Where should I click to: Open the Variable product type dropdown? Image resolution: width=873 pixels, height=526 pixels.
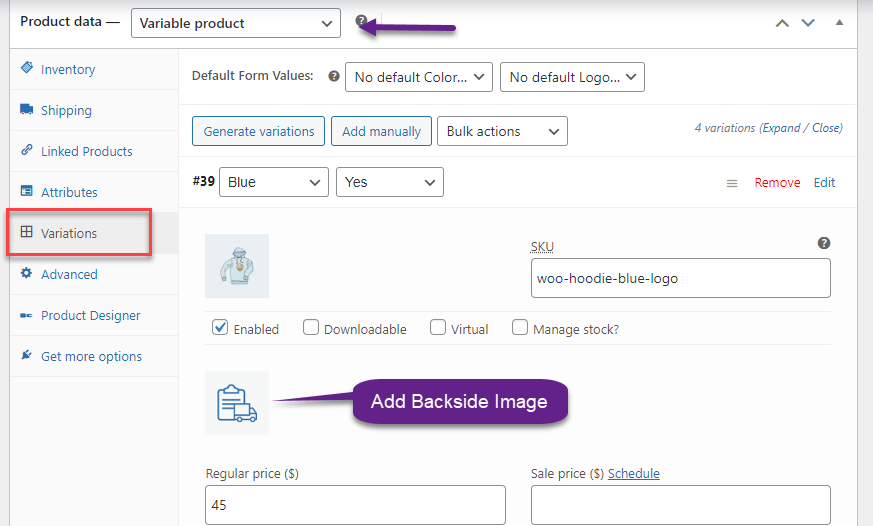click(236, 23)
